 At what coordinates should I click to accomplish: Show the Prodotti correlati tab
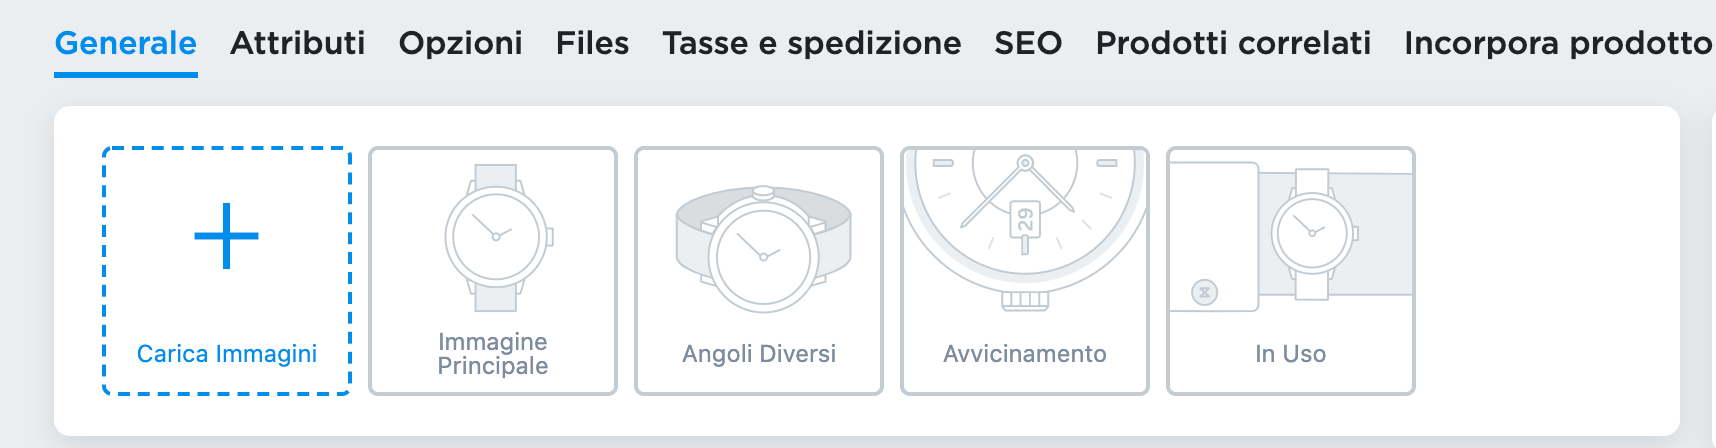(x=1233, y=43)
